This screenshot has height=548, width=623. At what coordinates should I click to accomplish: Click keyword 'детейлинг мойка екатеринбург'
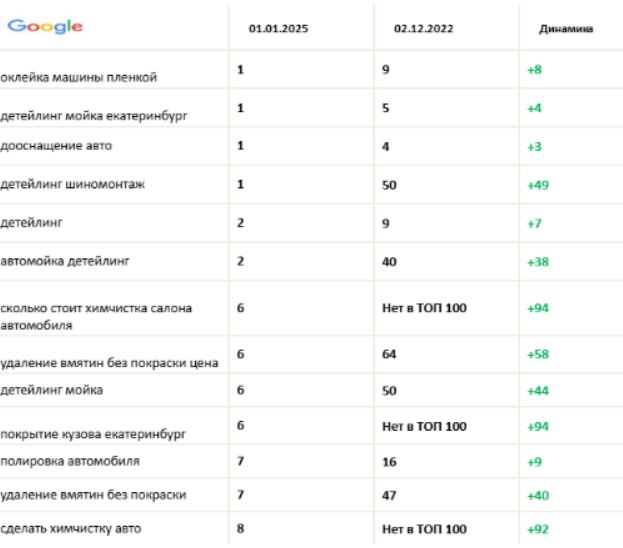(x=94, y=116)
